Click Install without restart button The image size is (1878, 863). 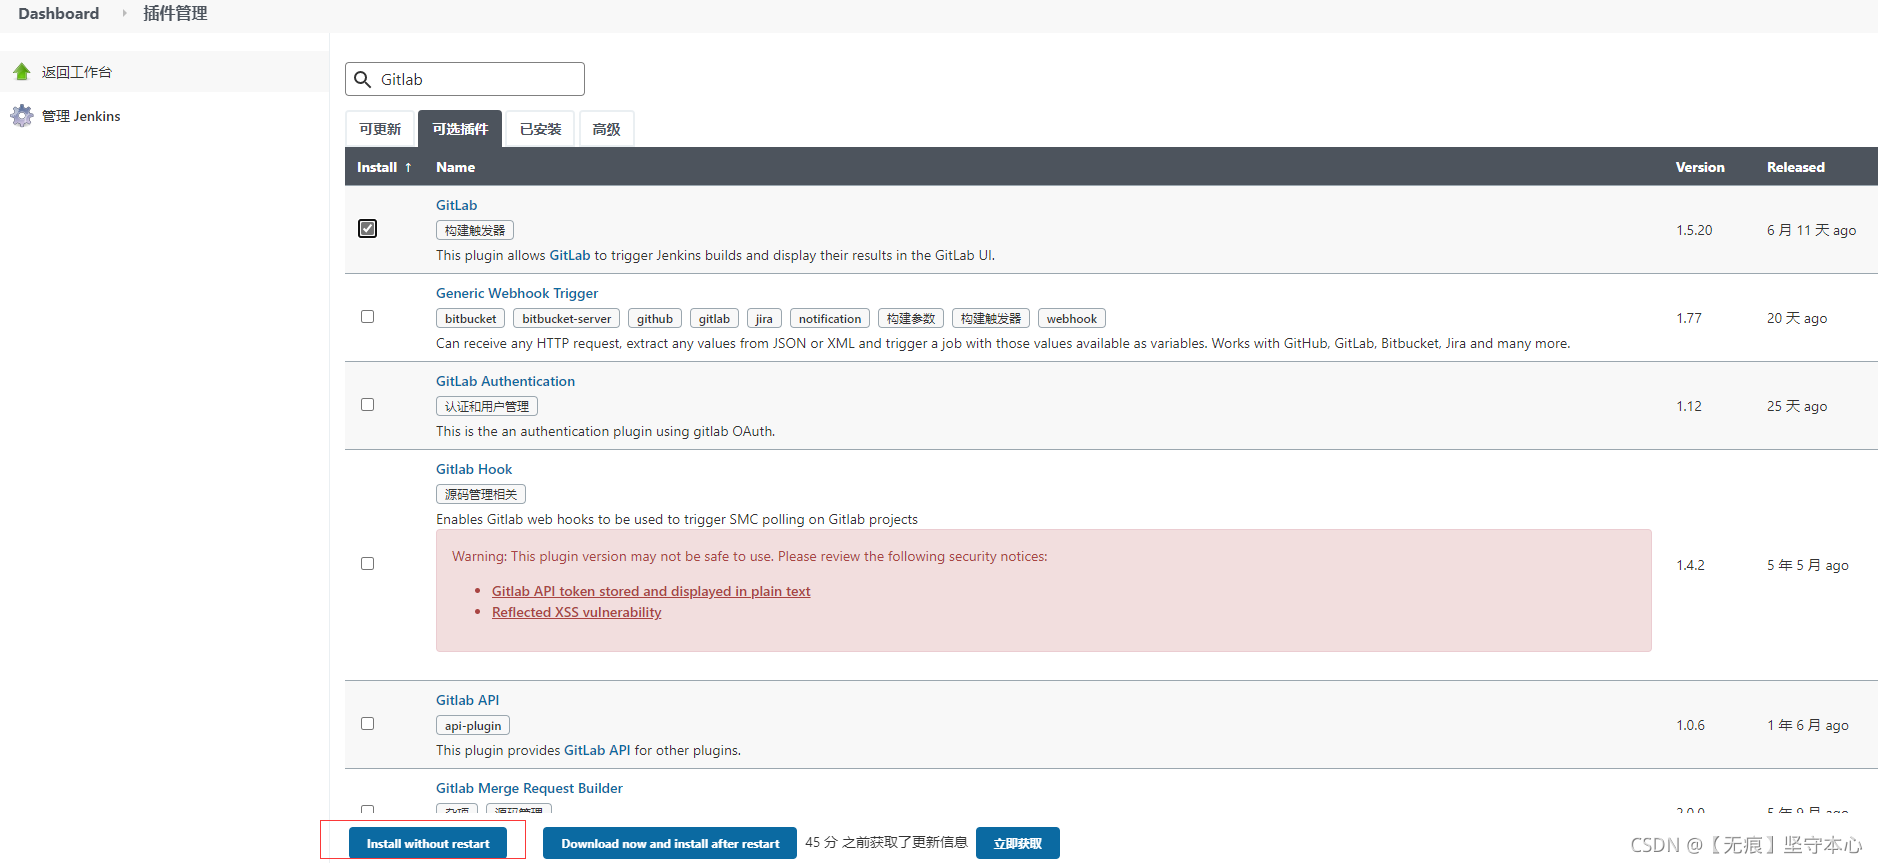click(428, 843)
